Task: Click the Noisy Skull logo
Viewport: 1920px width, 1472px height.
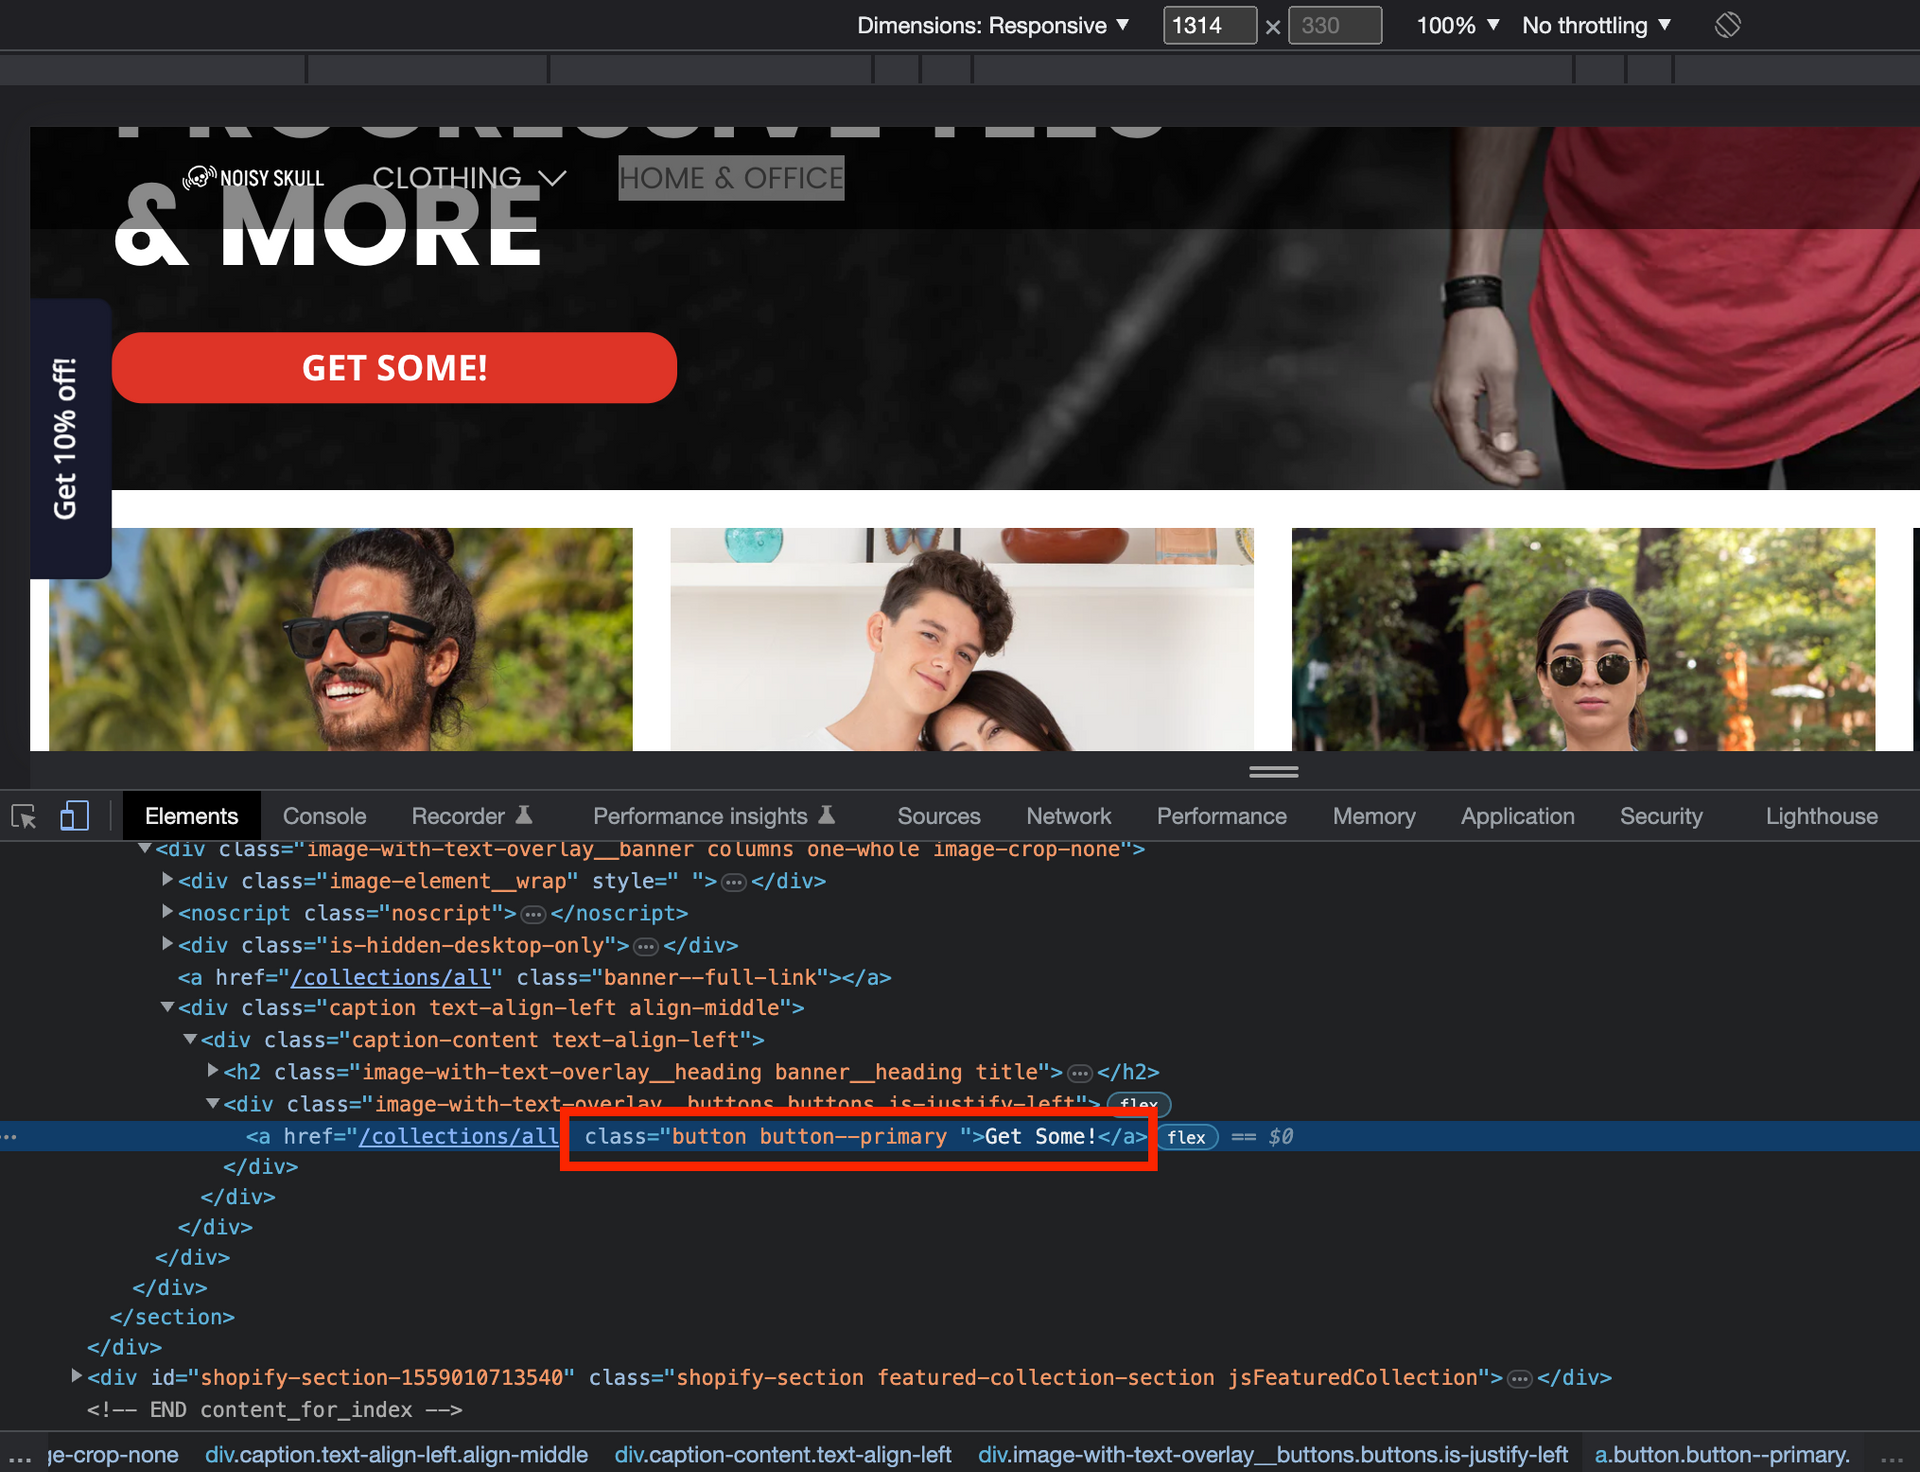Action: click(253, 178)
